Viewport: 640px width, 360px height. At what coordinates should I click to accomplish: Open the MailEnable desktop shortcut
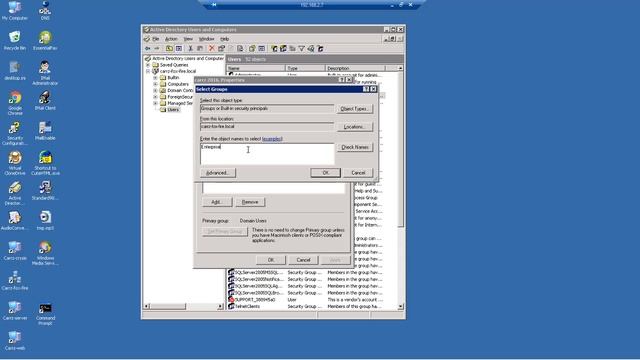(x=45, y=131)
